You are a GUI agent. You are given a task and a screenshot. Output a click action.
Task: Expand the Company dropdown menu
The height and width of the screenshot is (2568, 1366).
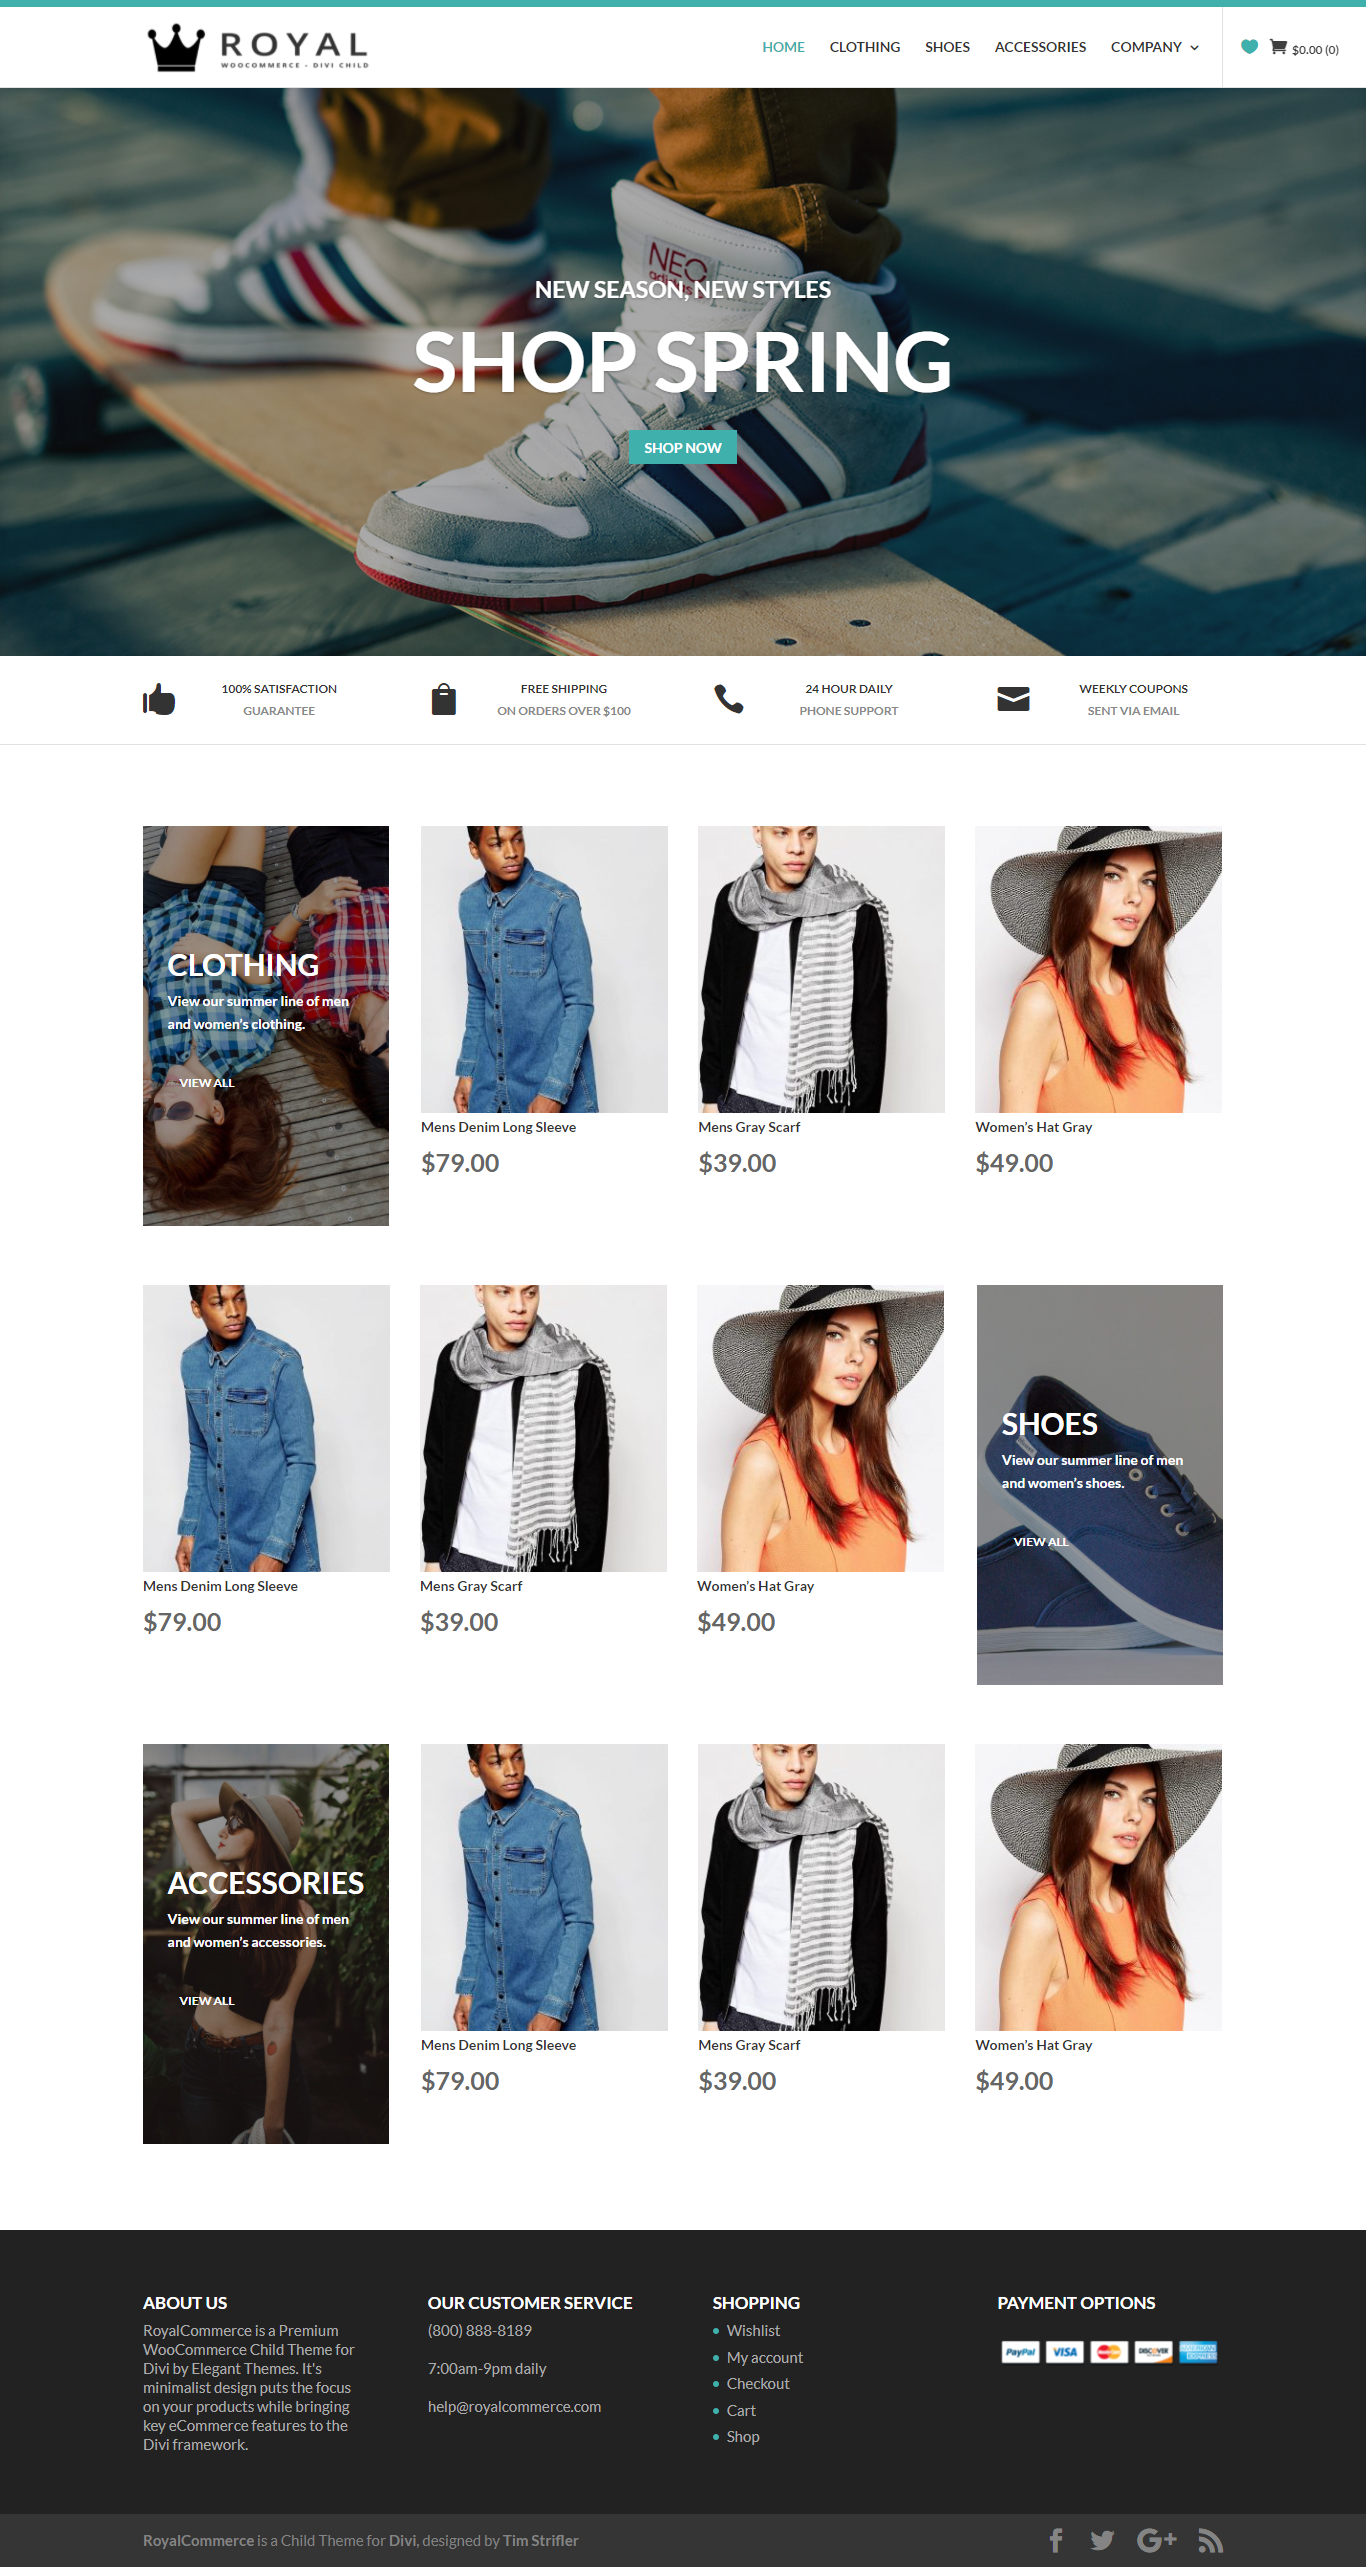point(1154,47)
